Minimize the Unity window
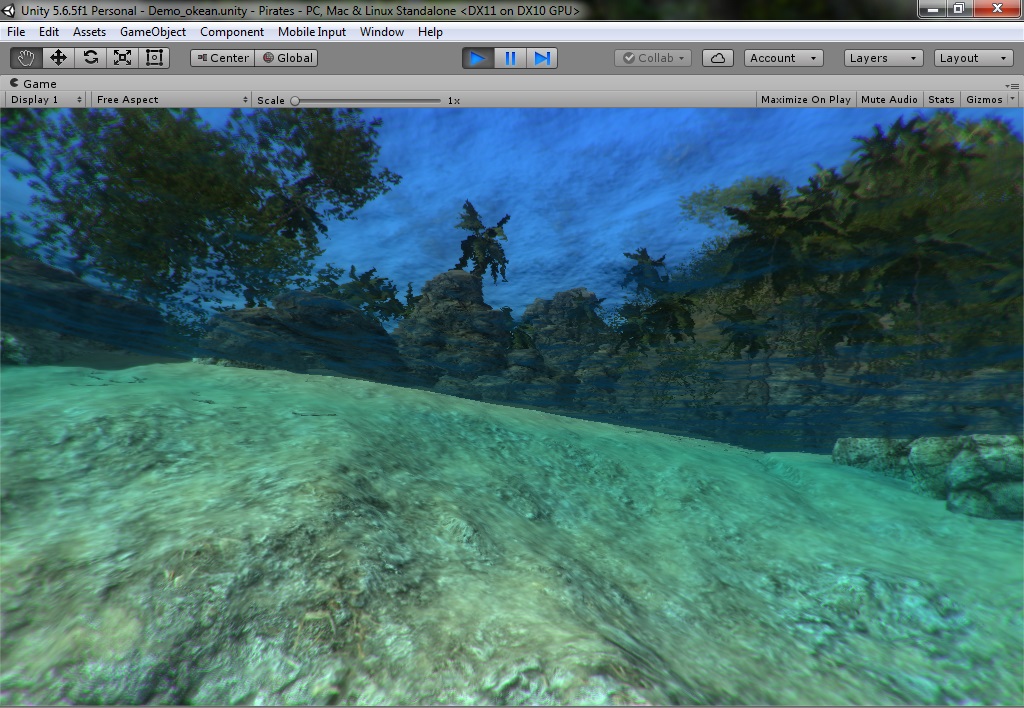Image resolution: width=1024 pixels, height=708 pixels. [x=932, y=8]
